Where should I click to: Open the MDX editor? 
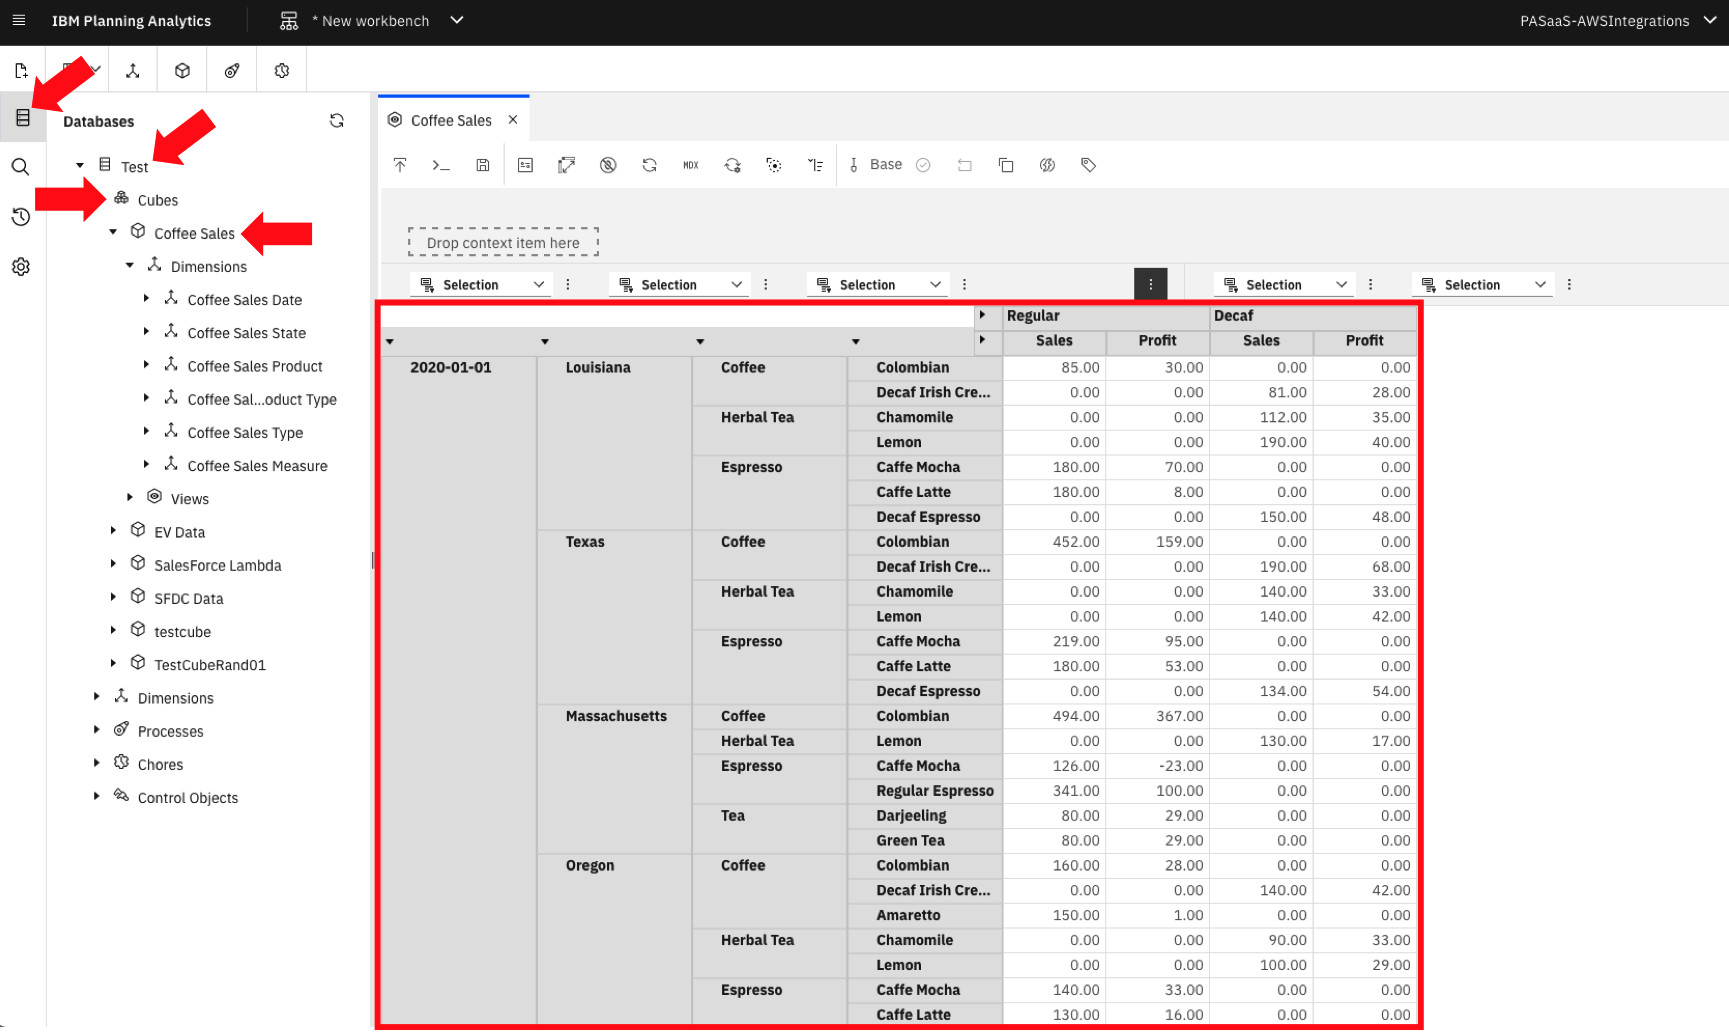pyautogui.click(x=691, y=165)
